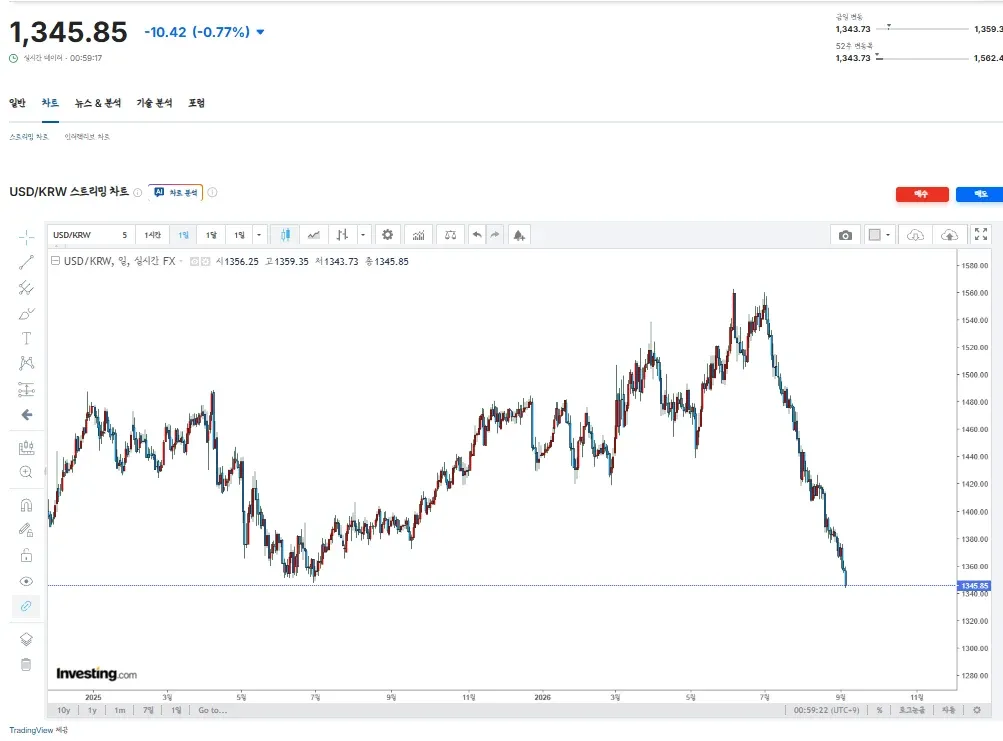Switch to the 뉴스 & 분석 tab
The width and height of the screenshot is (1003, 741).
(98, 103)
